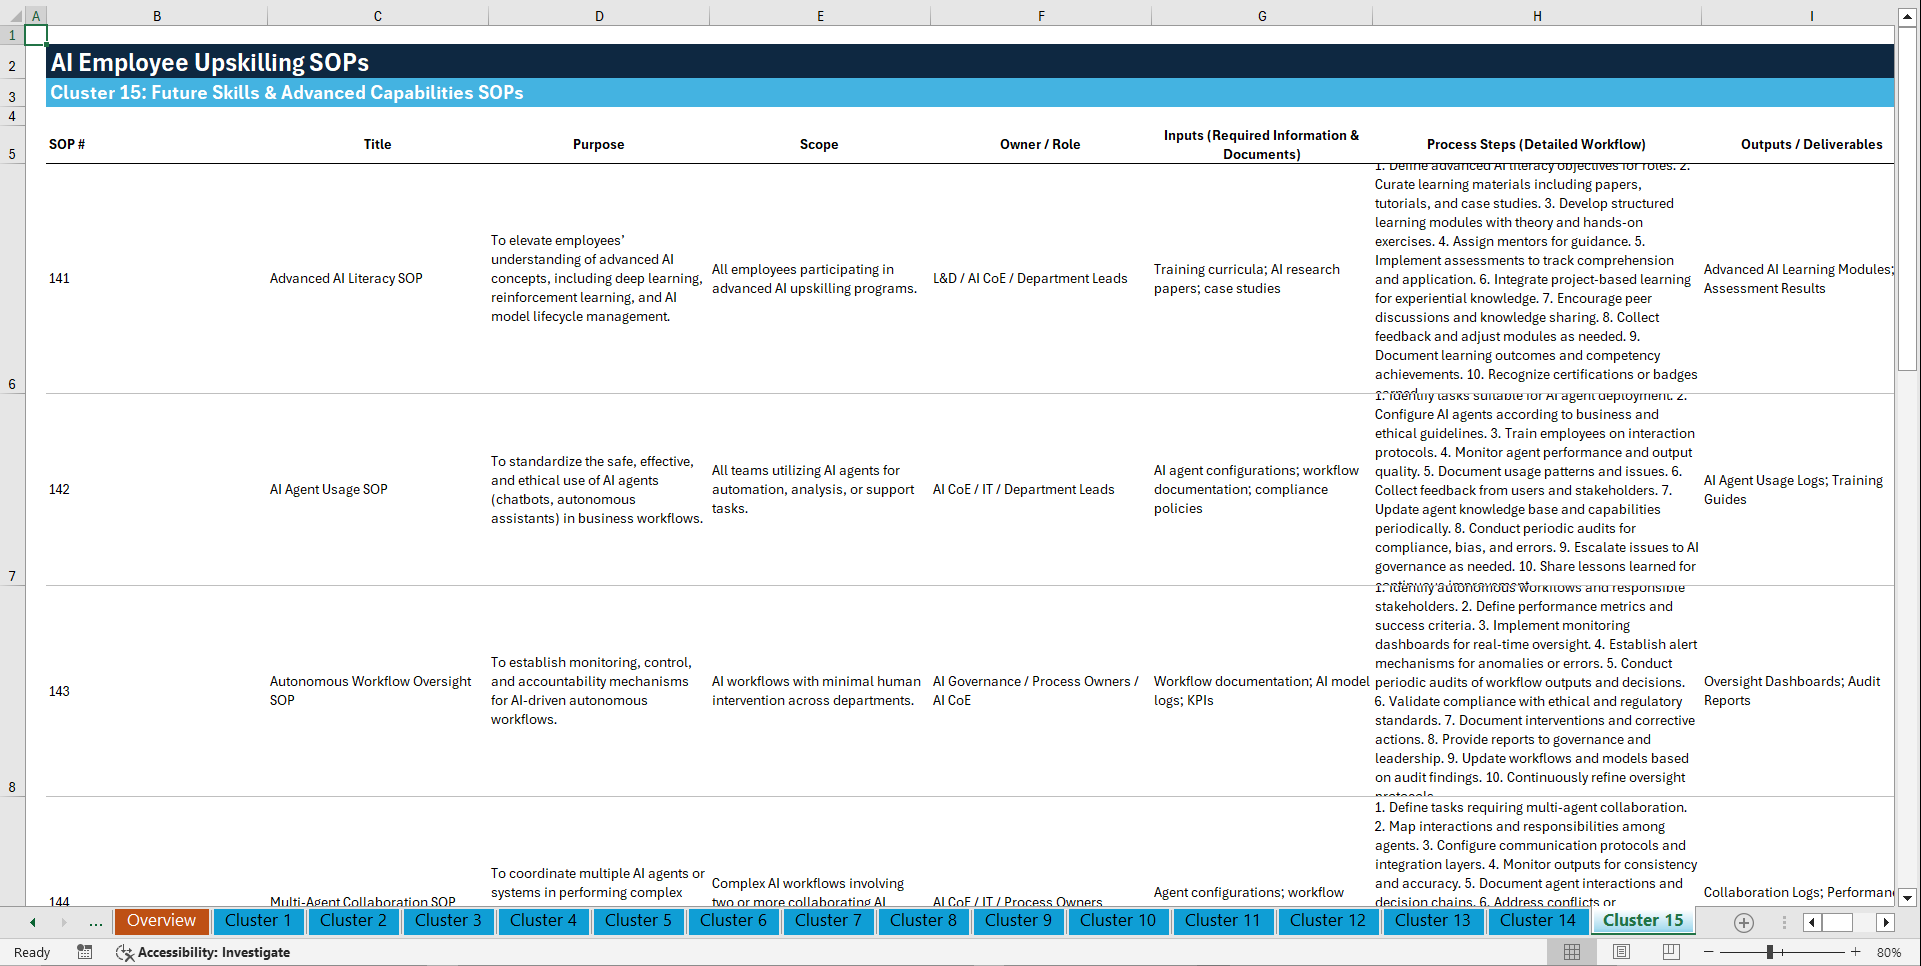Image resolution: width=1921 pixels, height=966 pixels.
Task: Open Page Break Preview
Action: (1670, 952)
